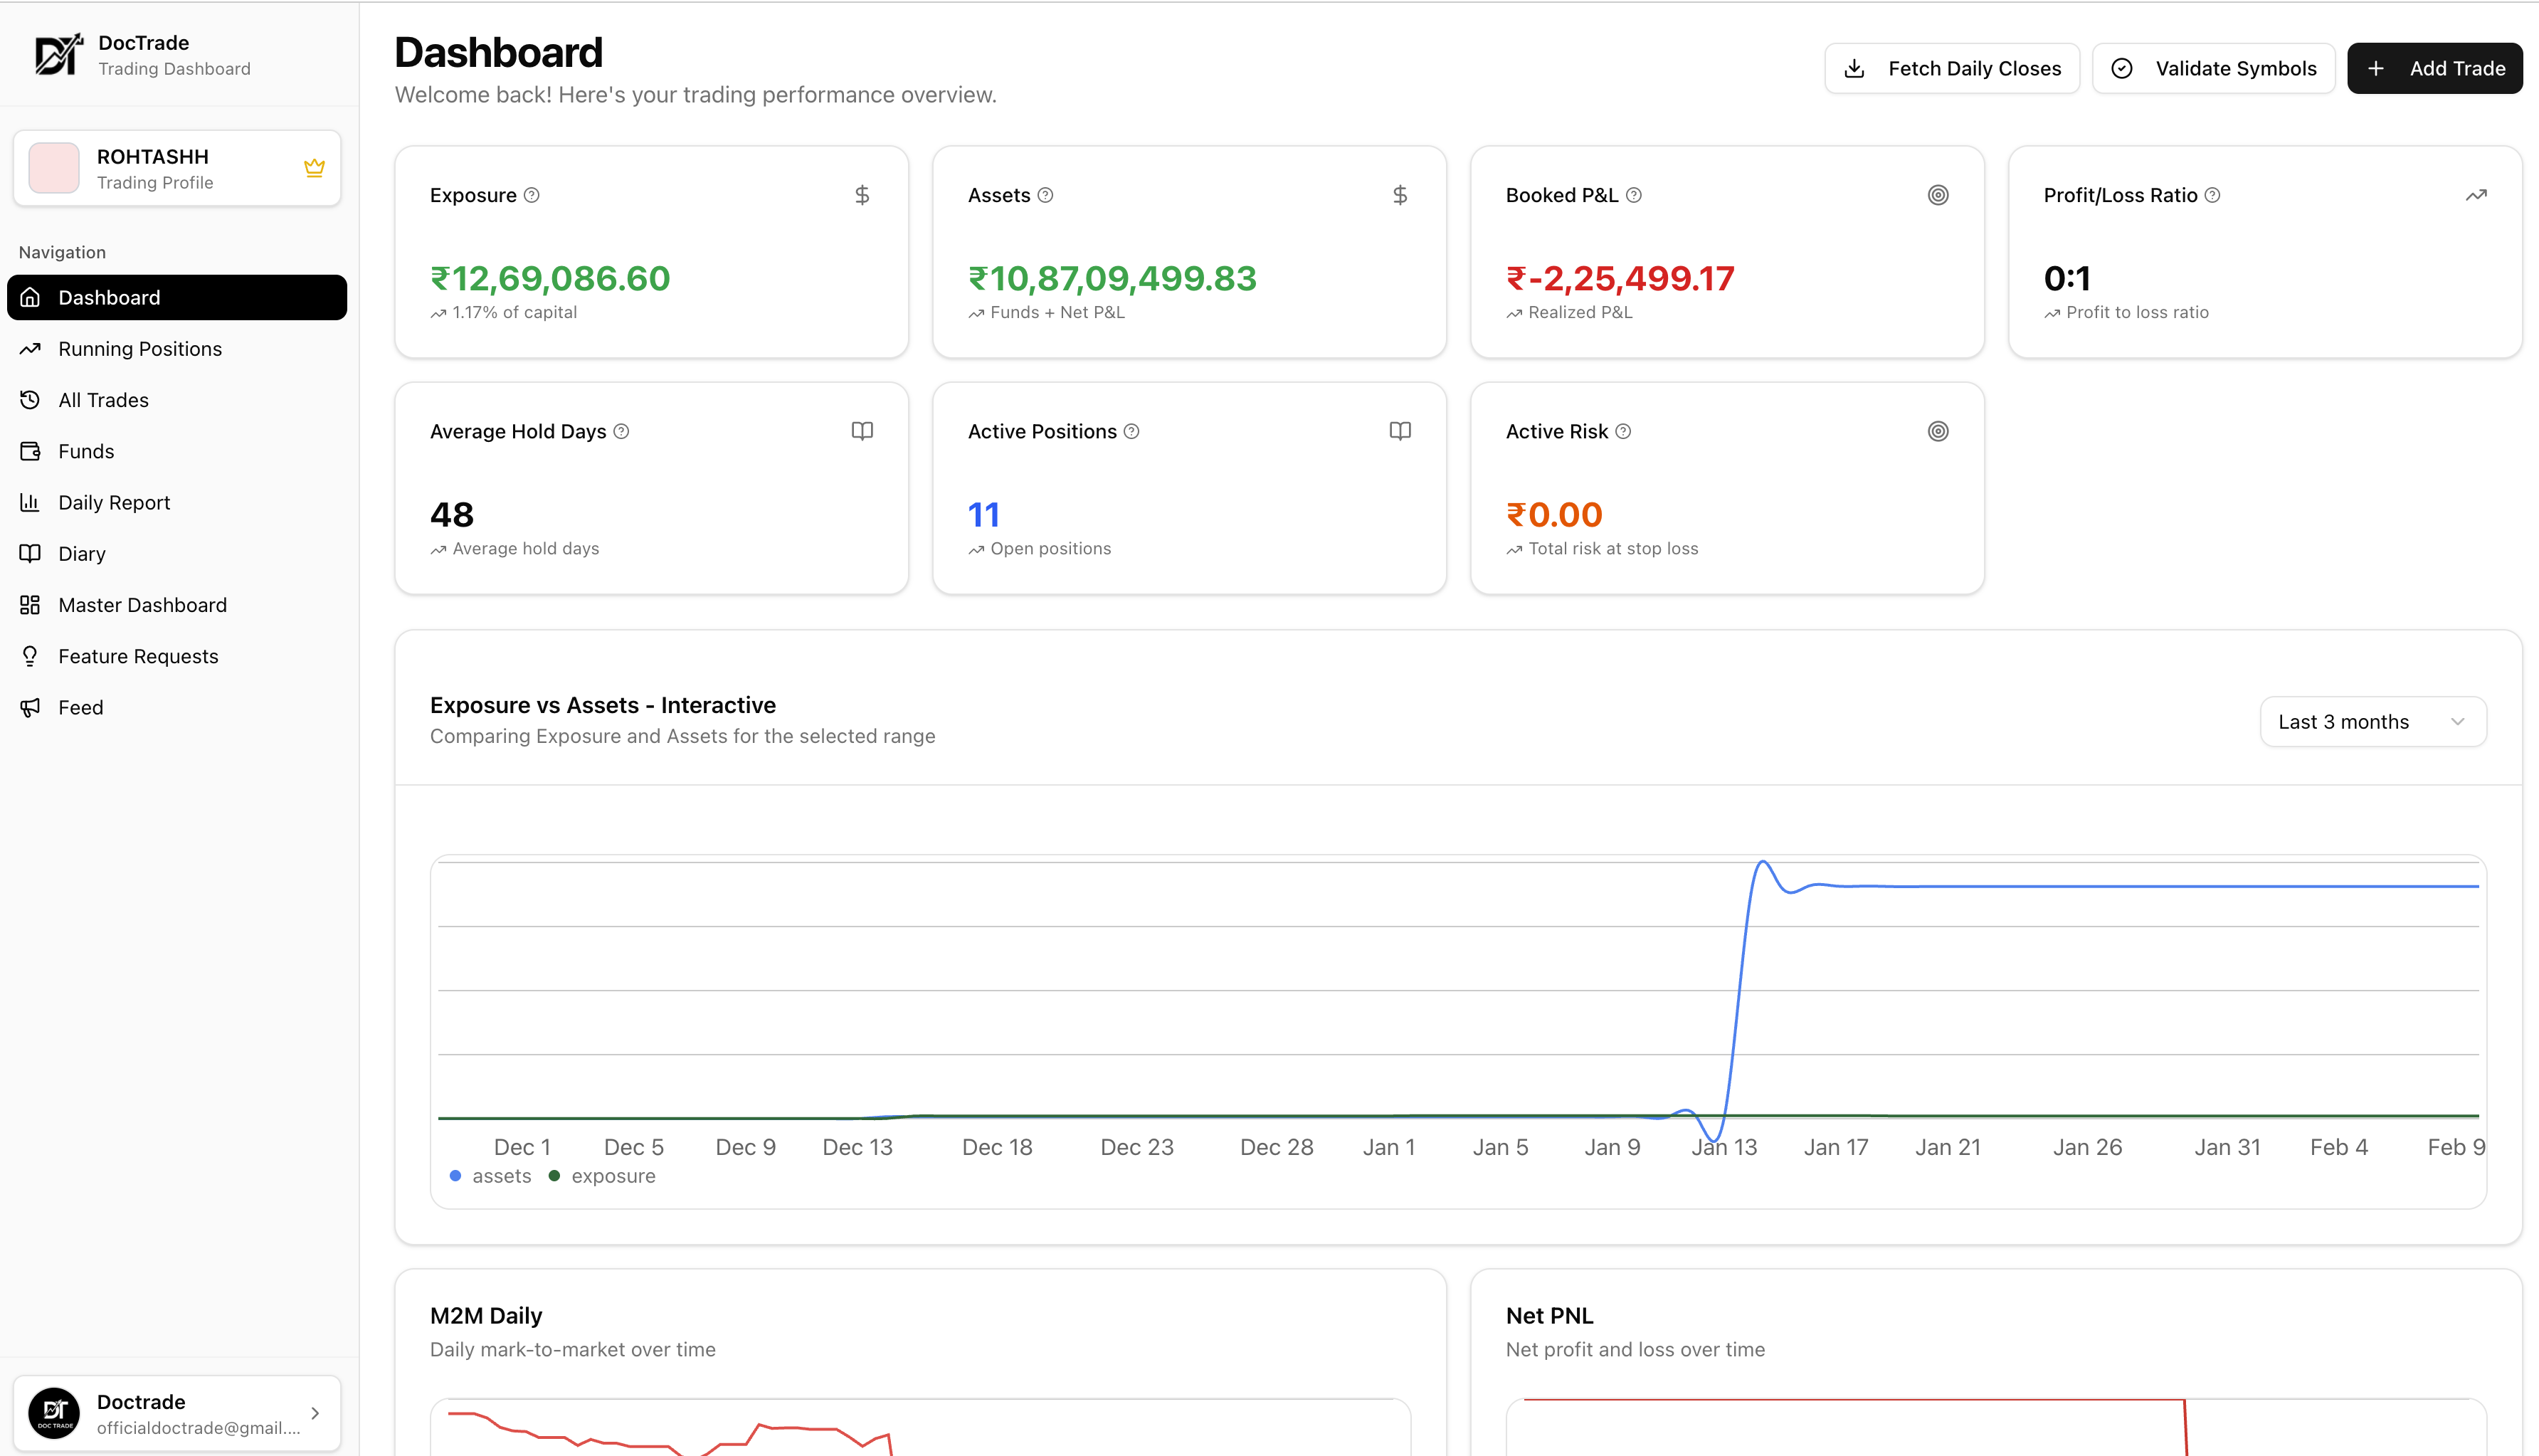Viewport: 2539px width, 1456px height.
Task: Click the Exposure info help icon
Action: (532, 195)
